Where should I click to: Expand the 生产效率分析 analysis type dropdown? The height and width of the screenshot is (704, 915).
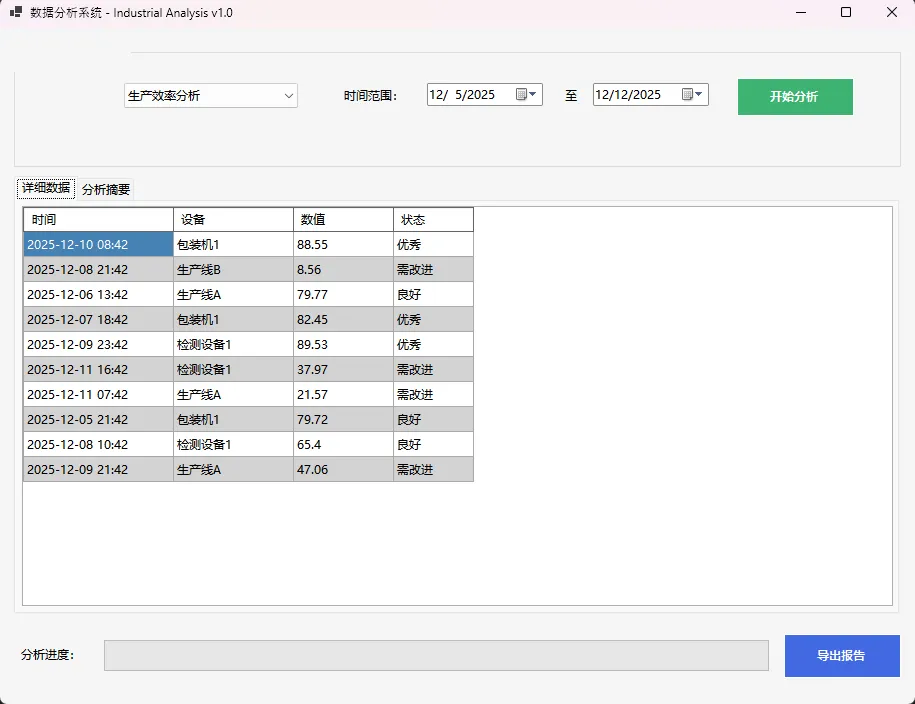(289, 96)
